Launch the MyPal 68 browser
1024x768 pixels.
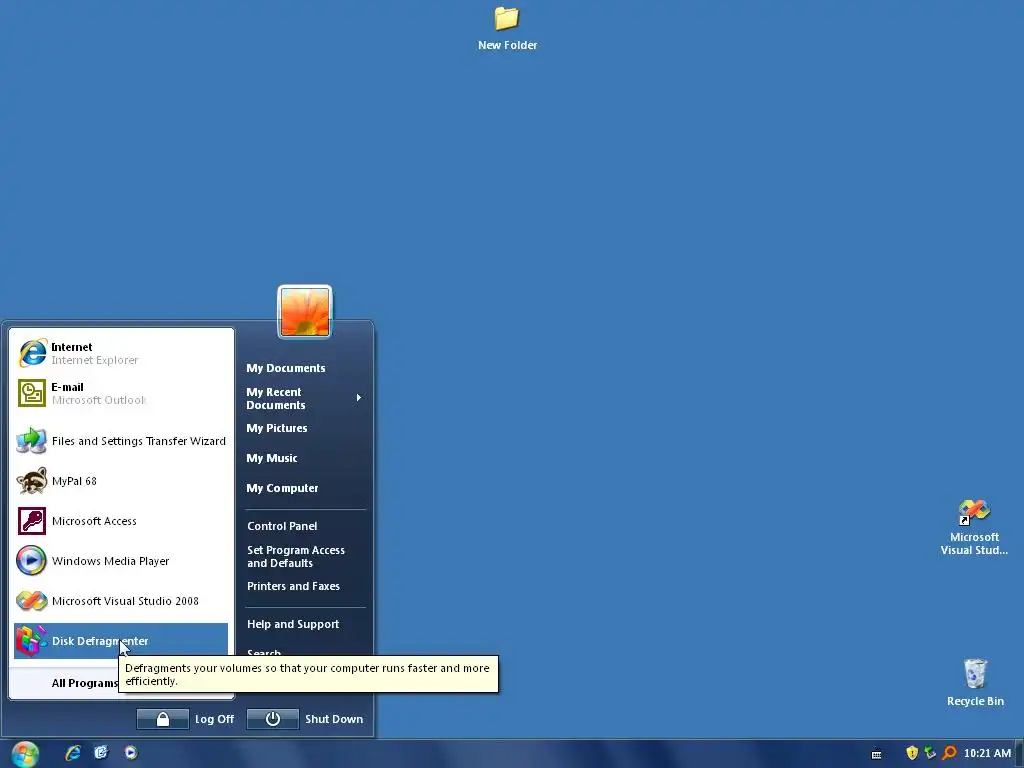121,481
